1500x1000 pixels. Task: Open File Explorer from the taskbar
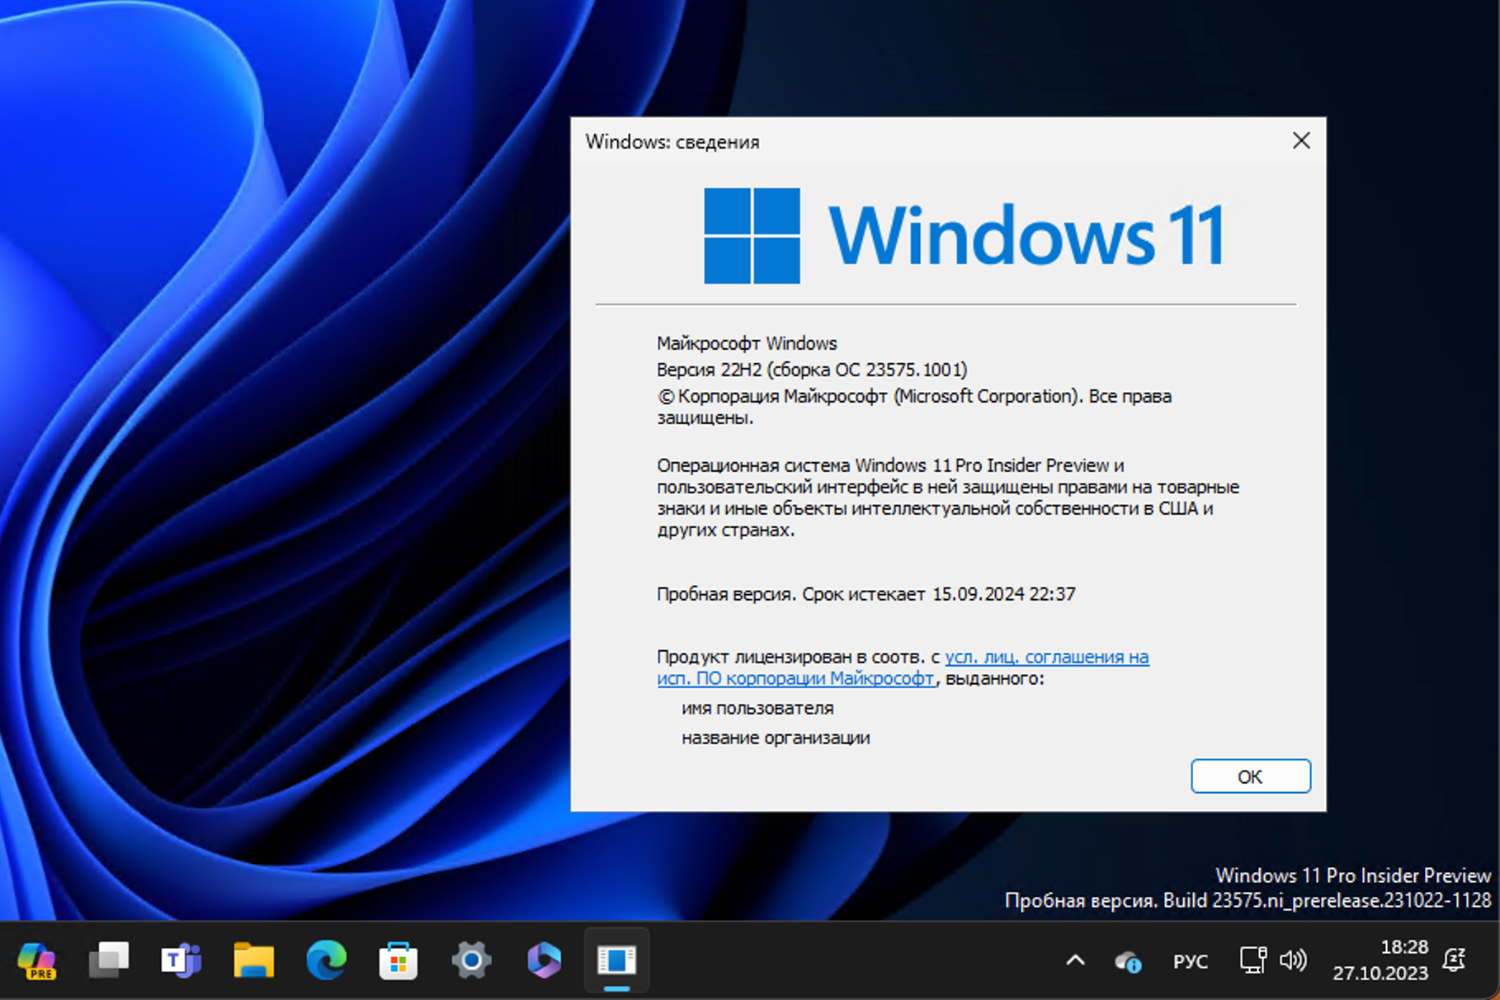point(254,960)
